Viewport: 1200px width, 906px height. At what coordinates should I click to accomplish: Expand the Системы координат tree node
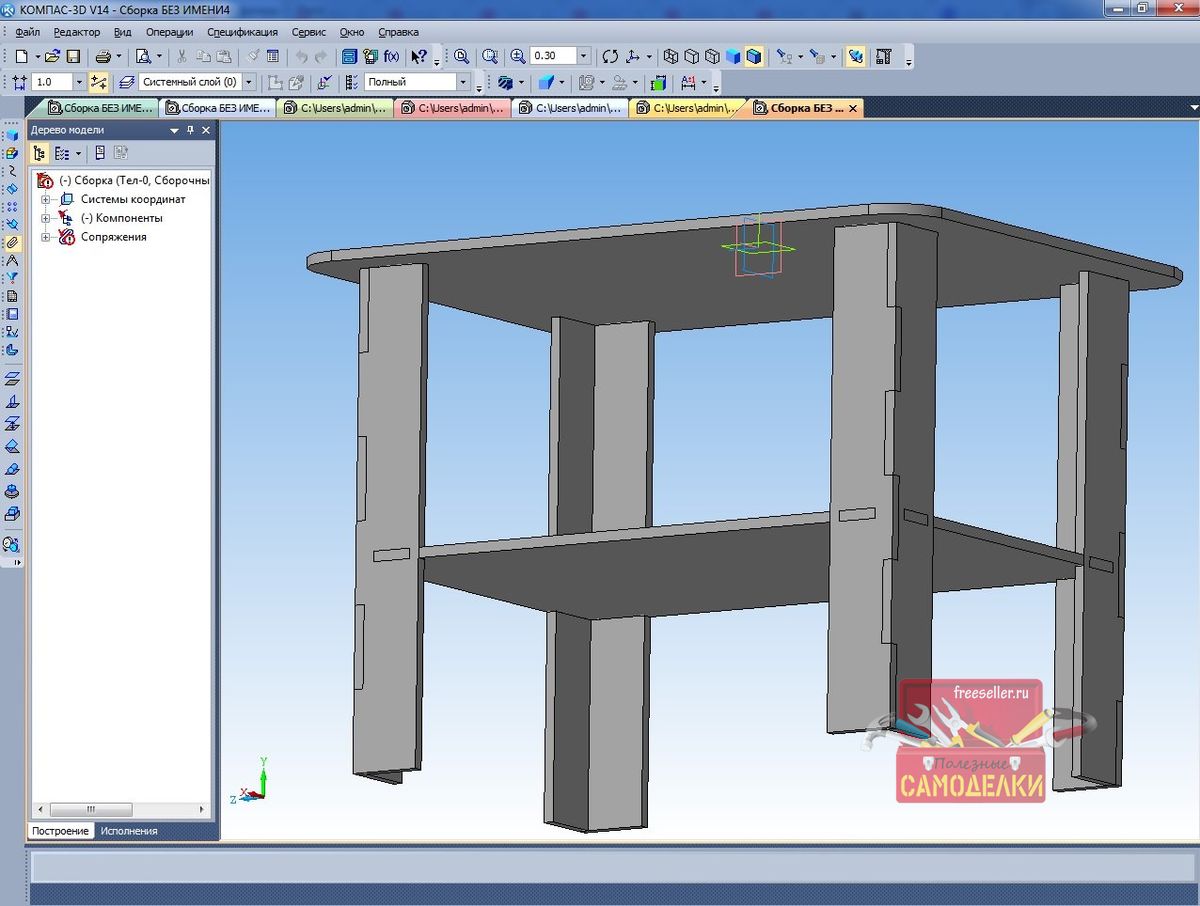tap(45, 199)
